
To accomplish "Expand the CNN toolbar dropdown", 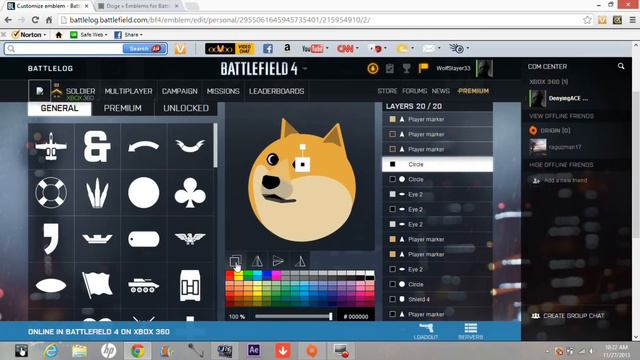I will (357, 49).
